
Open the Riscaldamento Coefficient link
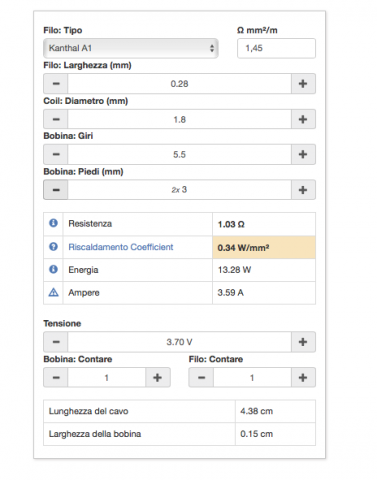tap(121, 247)
